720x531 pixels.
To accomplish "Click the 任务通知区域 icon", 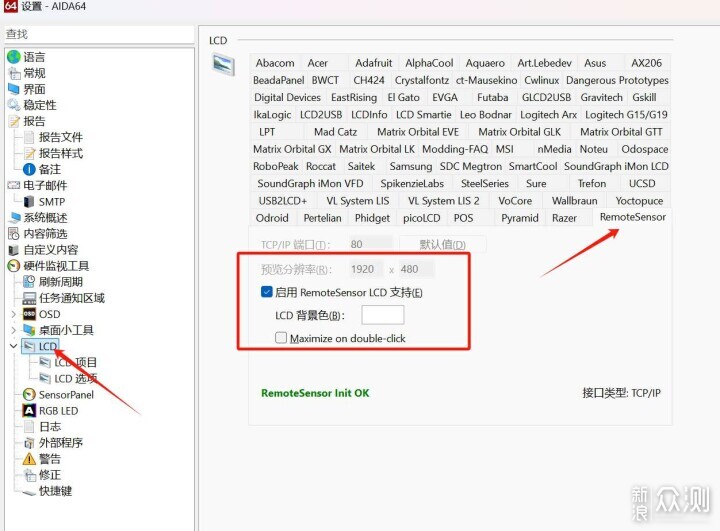I will point(29,298).
